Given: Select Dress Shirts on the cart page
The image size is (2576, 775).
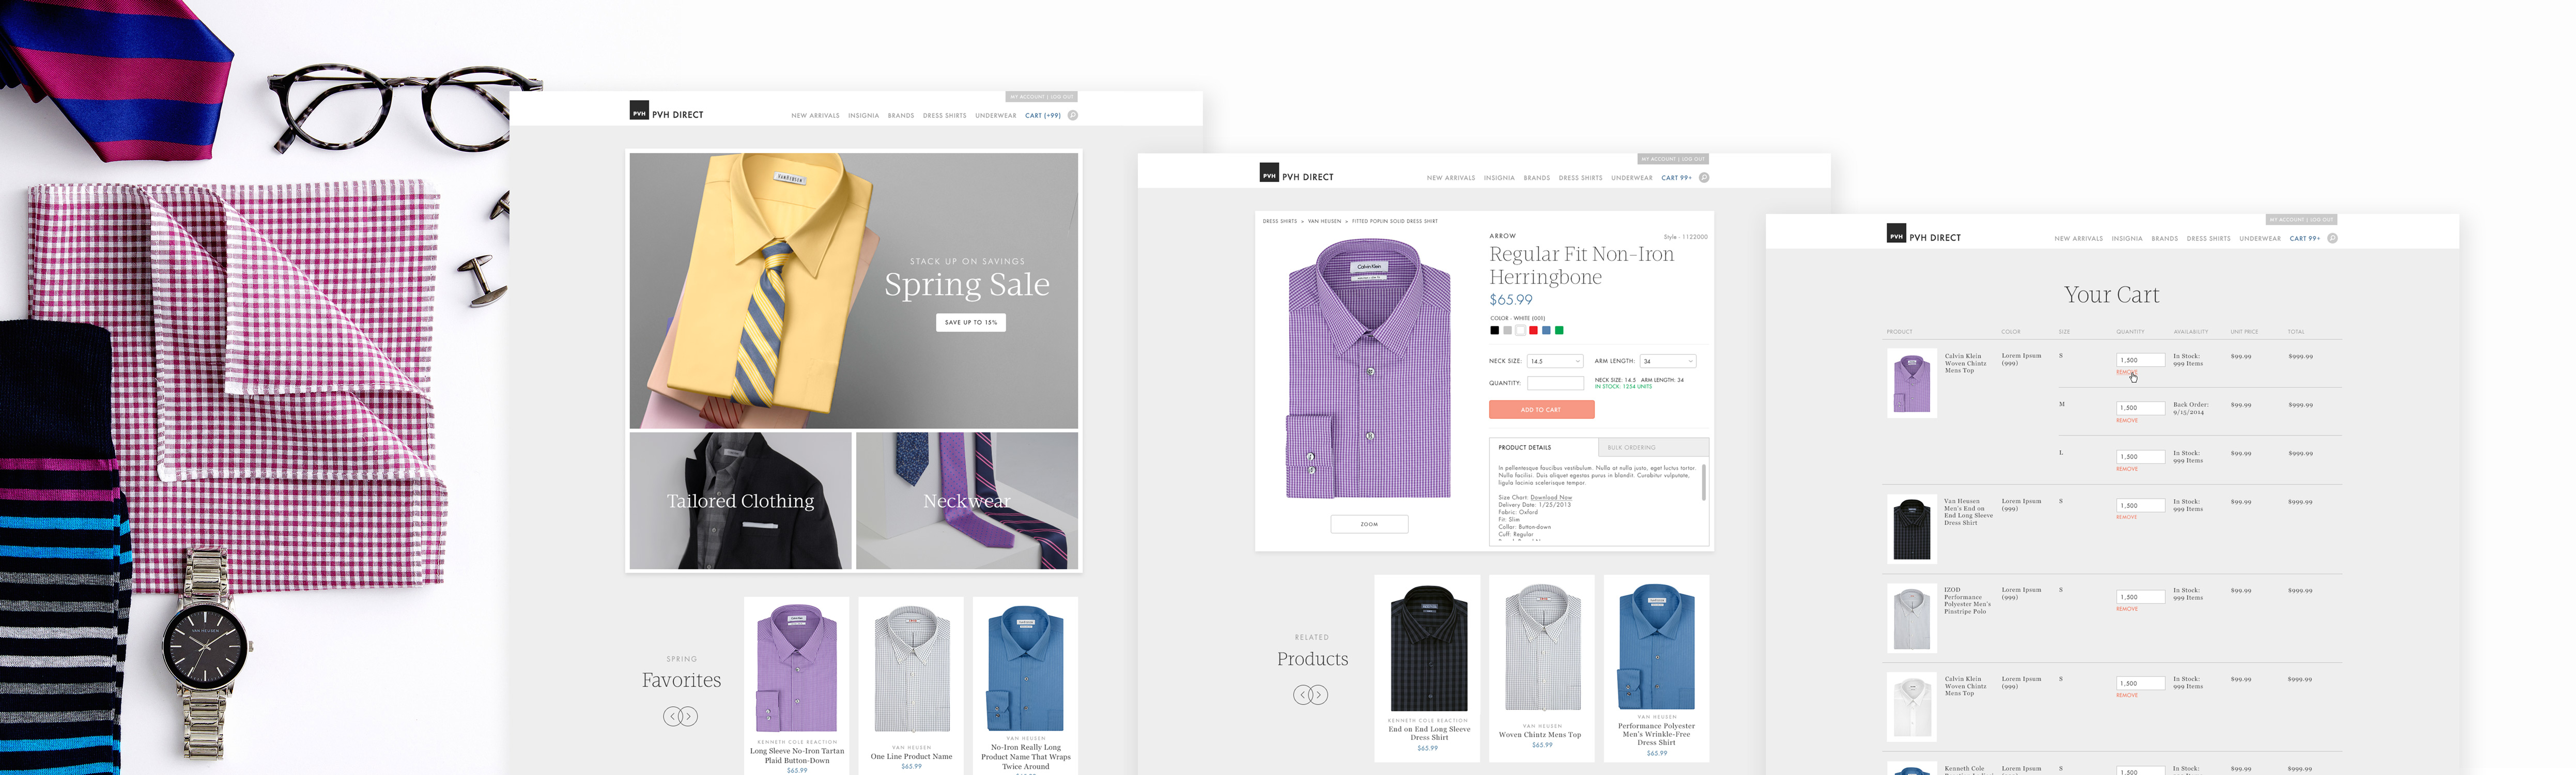Looking at the screenshot, I should 2208,239.
